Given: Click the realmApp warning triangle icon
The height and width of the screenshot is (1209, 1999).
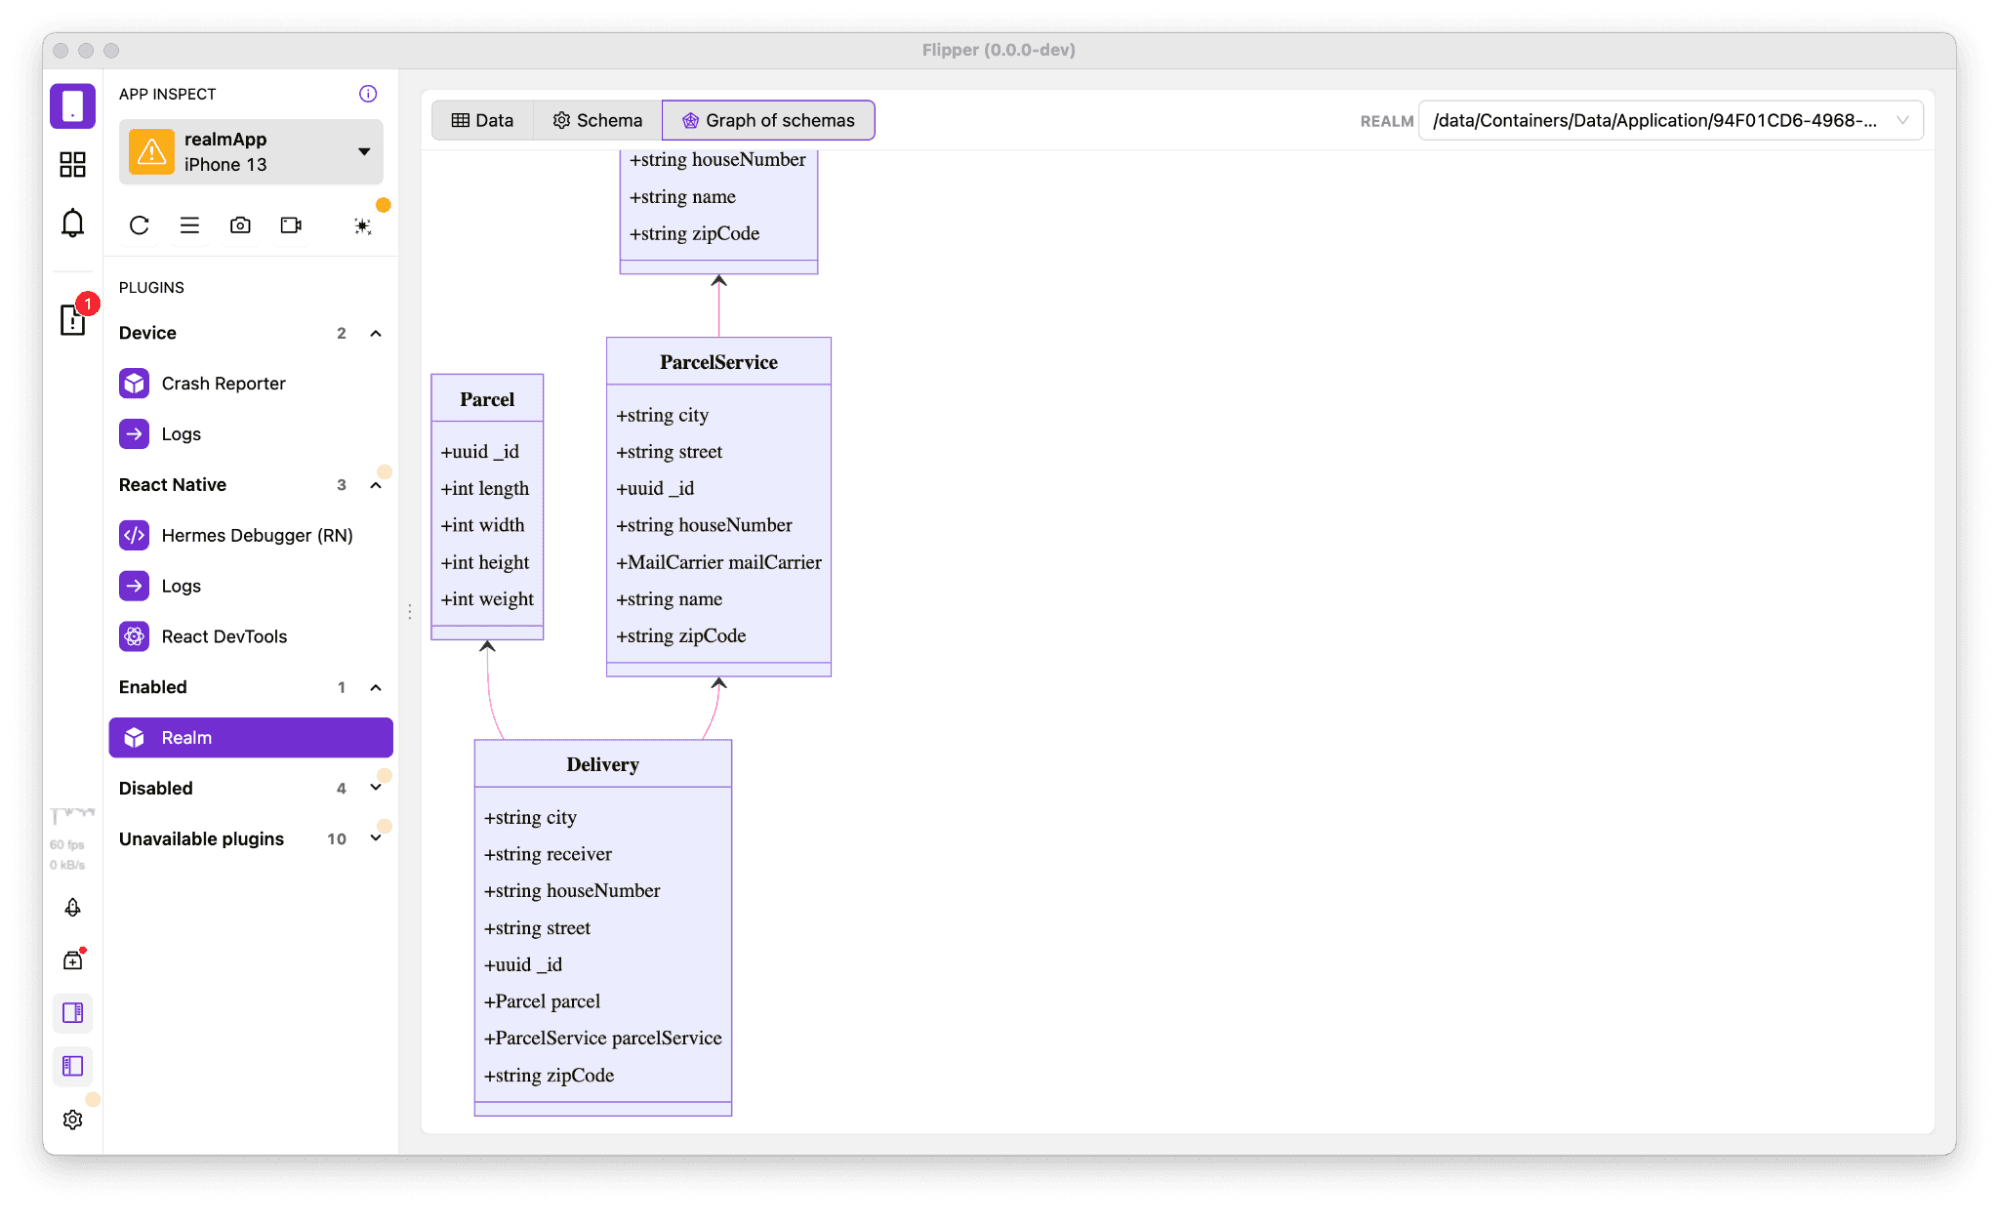Looking at the screenshot, I should pos(151,152).
